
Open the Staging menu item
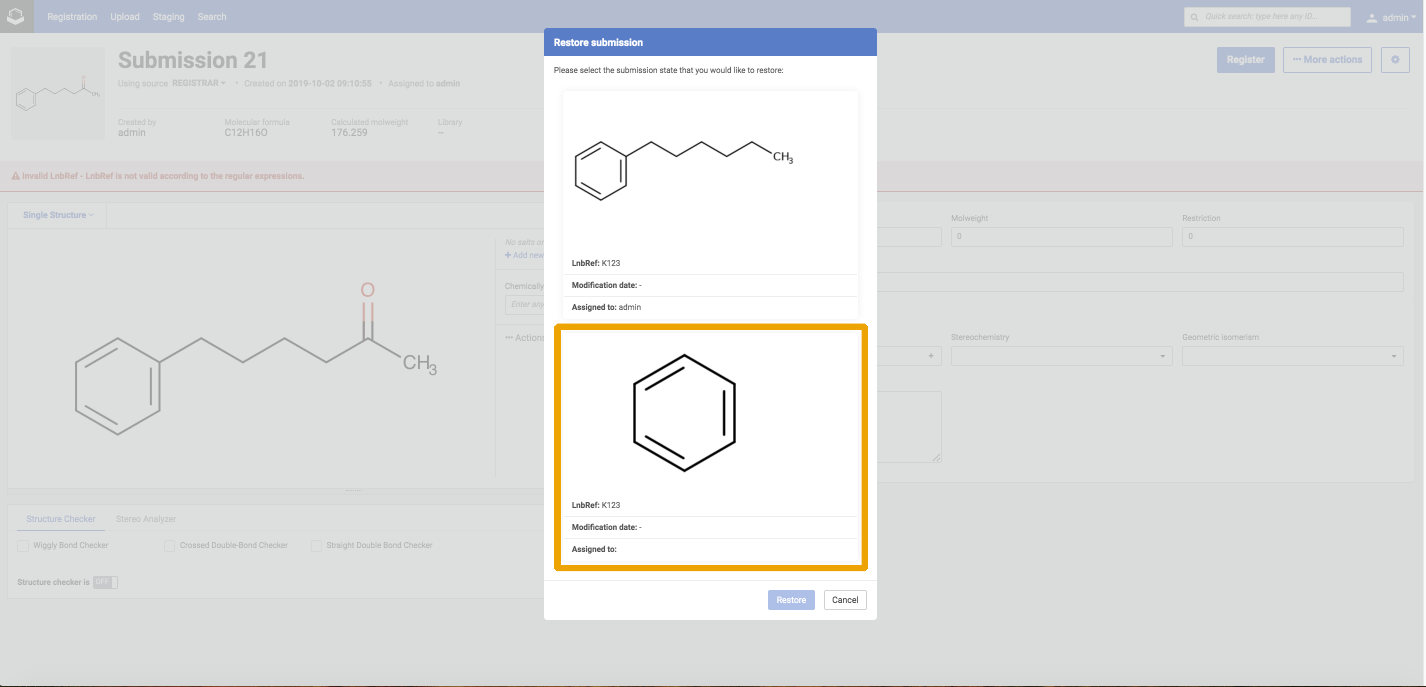pyautogui.click(x=168, y=17)
